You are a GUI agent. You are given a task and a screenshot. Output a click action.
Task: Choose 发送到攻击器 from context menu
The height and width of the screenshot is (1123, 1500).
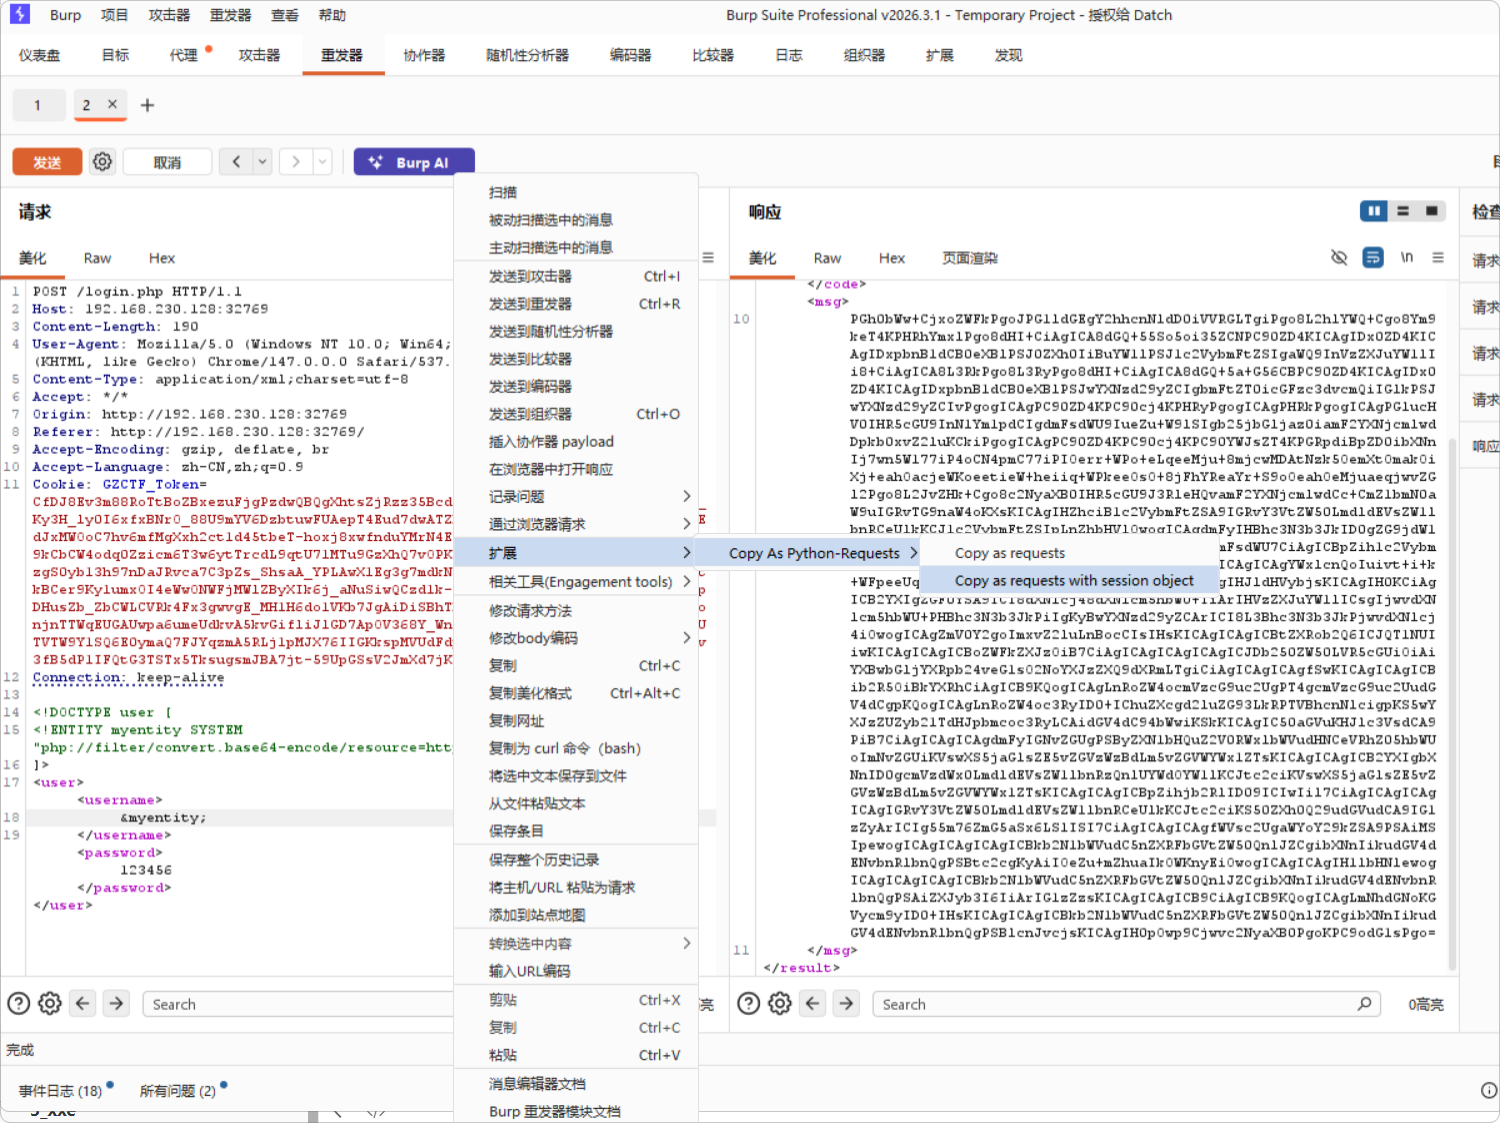(576, 276)
